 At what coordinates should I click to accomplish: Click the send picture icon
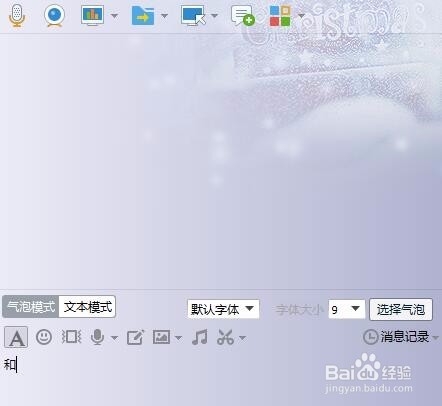[x=162, y=337]
